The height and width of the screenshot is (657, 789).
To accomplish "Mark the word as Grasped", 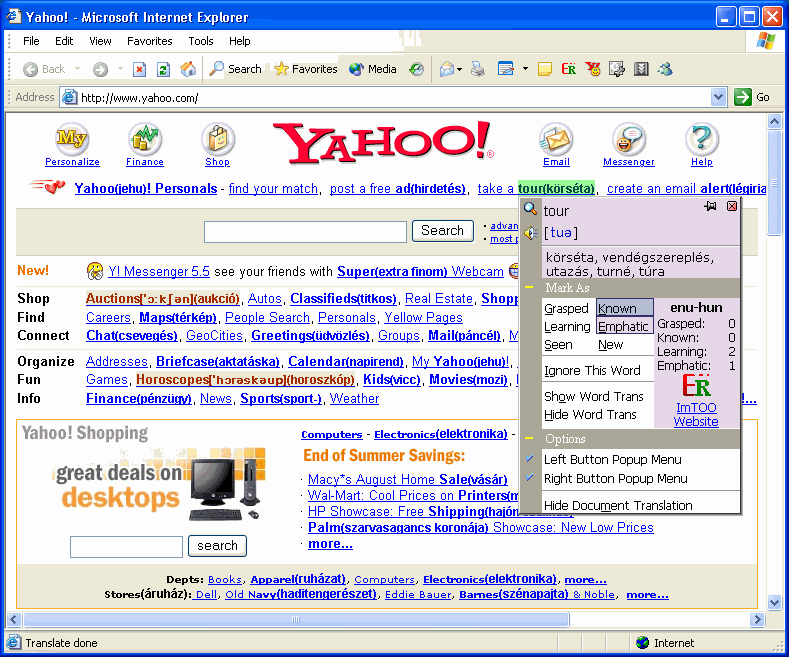I will click(567, 308).
